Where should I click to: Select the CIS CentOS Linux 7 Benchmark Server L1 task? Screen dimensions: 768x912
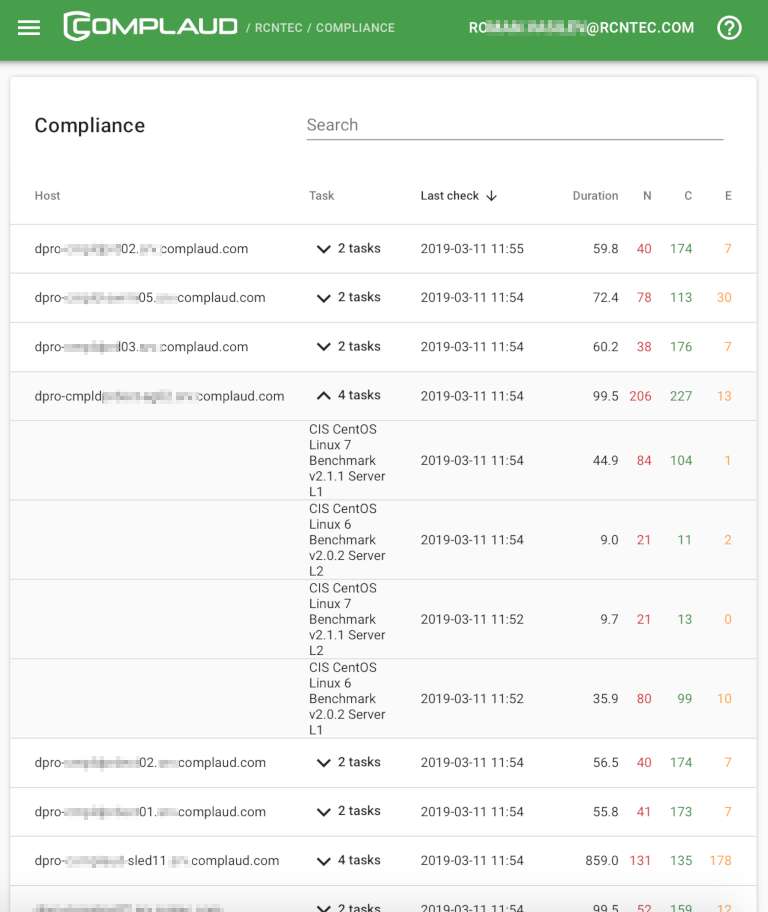(x=345, y=460)
